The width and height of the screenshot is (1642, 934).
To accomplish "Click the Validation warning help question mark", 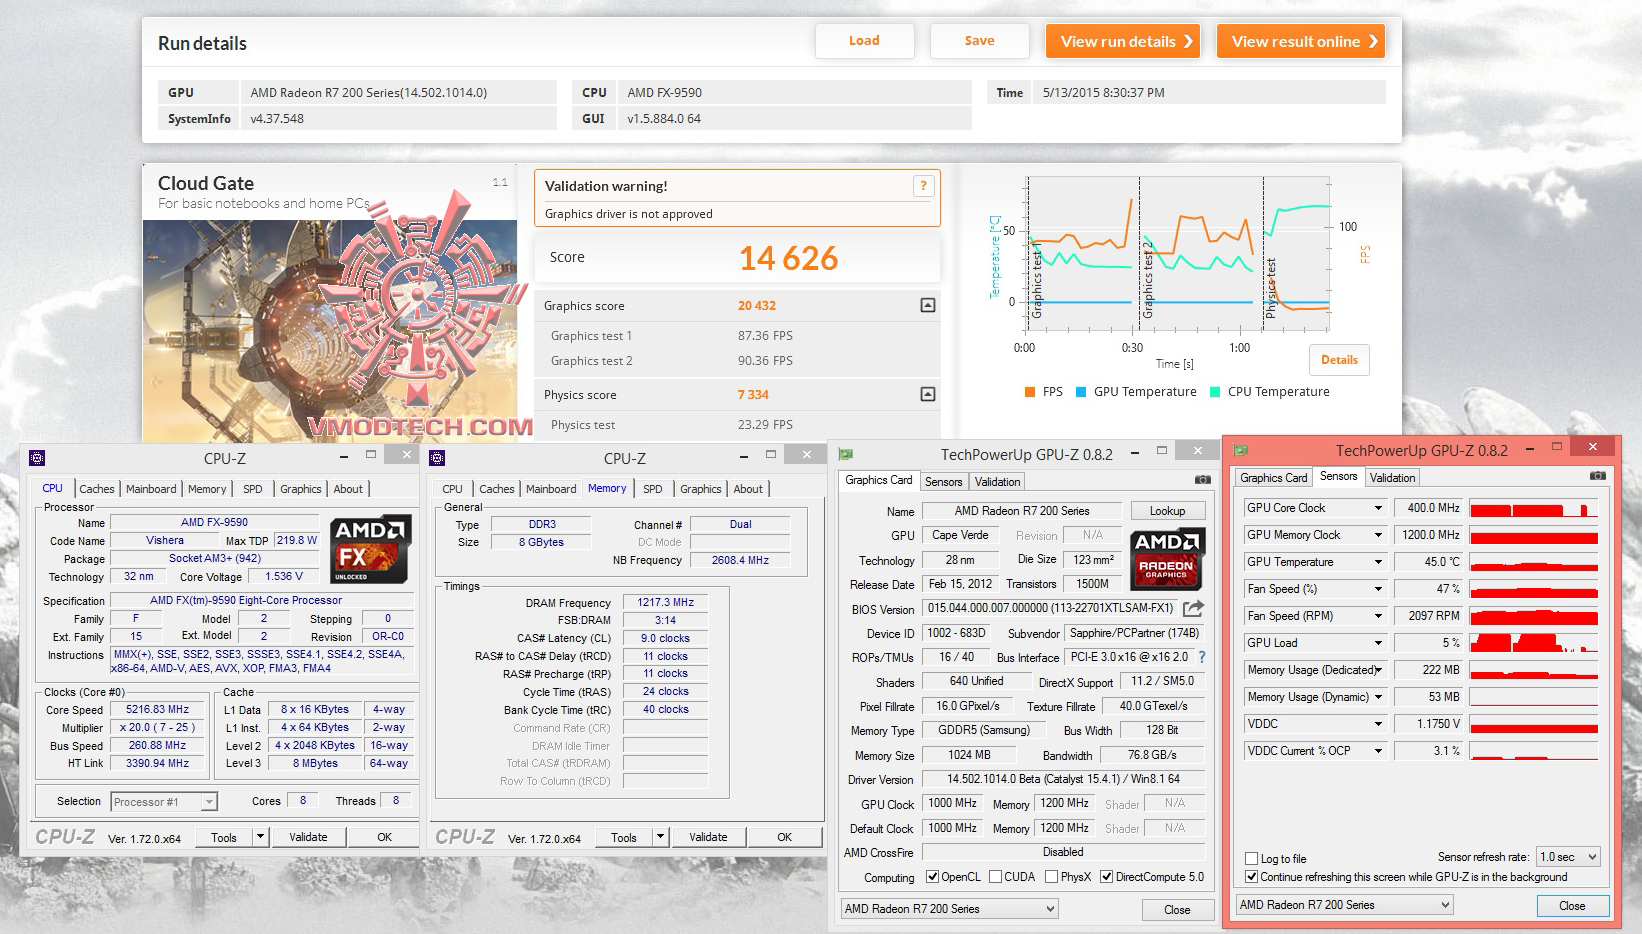I will pos(923,185).
